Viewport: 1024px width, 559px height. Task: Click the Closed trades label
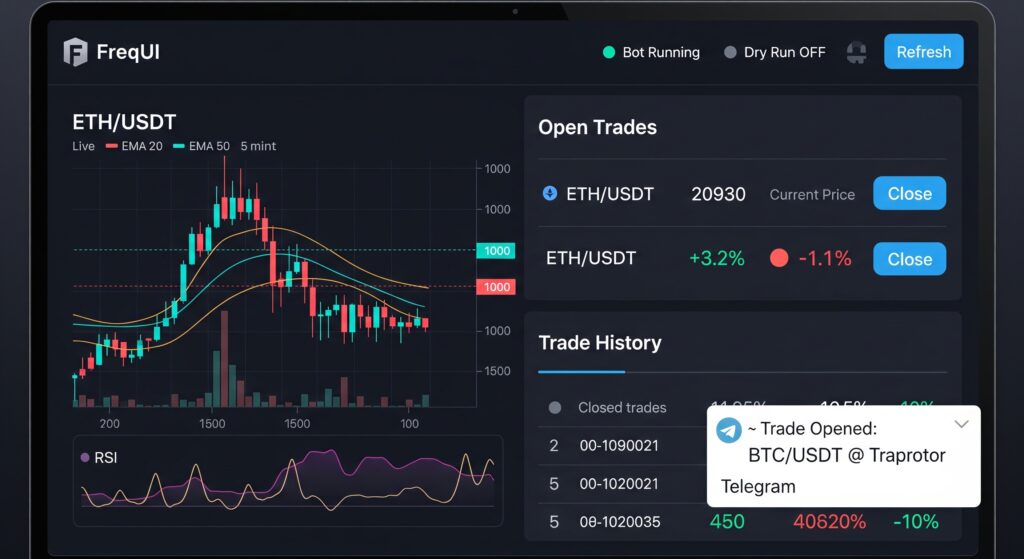tap(622, 407)
